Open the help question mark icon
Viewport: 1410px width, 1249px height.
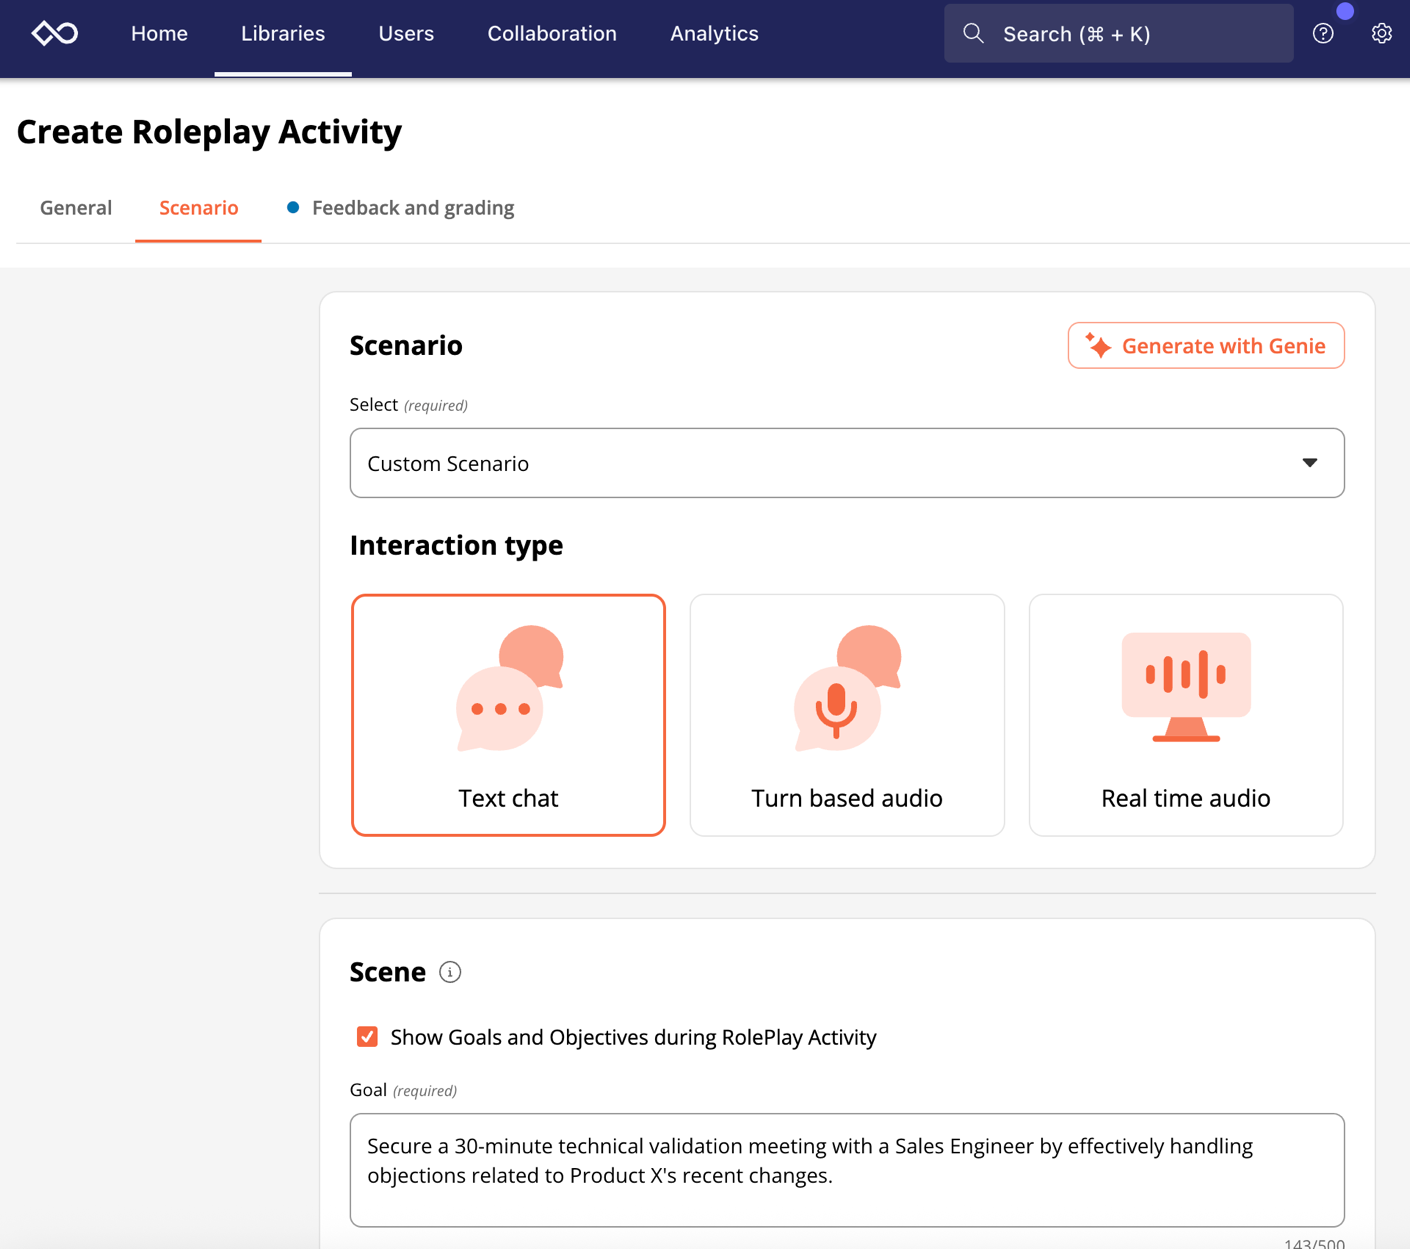1323,34
